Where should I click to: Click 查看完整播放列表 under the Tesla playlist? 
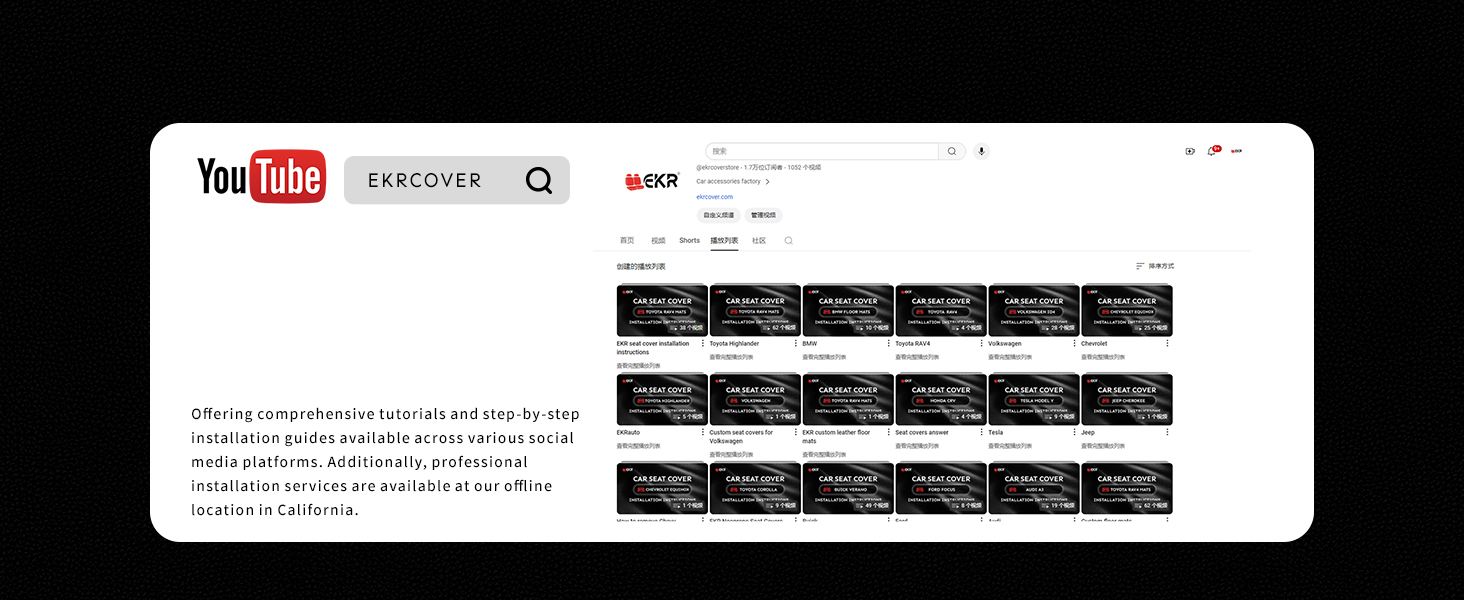(1010, 446)
